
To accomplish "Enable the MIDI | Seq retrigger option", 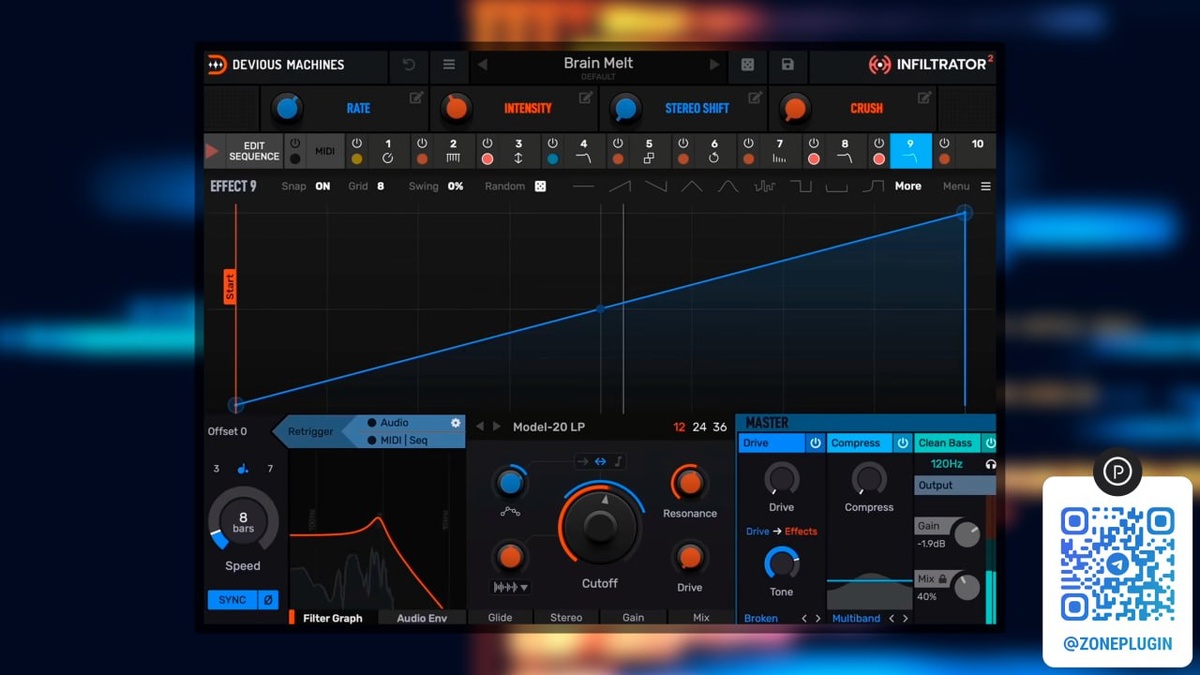I will [397, 440].
